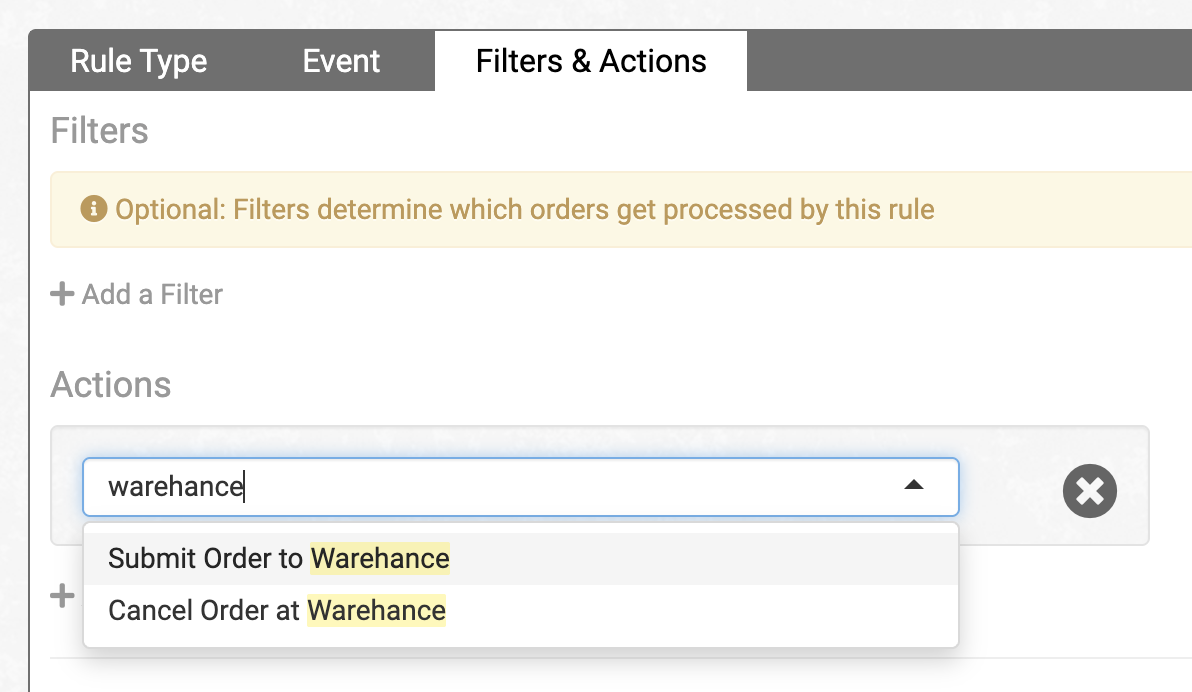Click the Actions section heading

point(111,385)
